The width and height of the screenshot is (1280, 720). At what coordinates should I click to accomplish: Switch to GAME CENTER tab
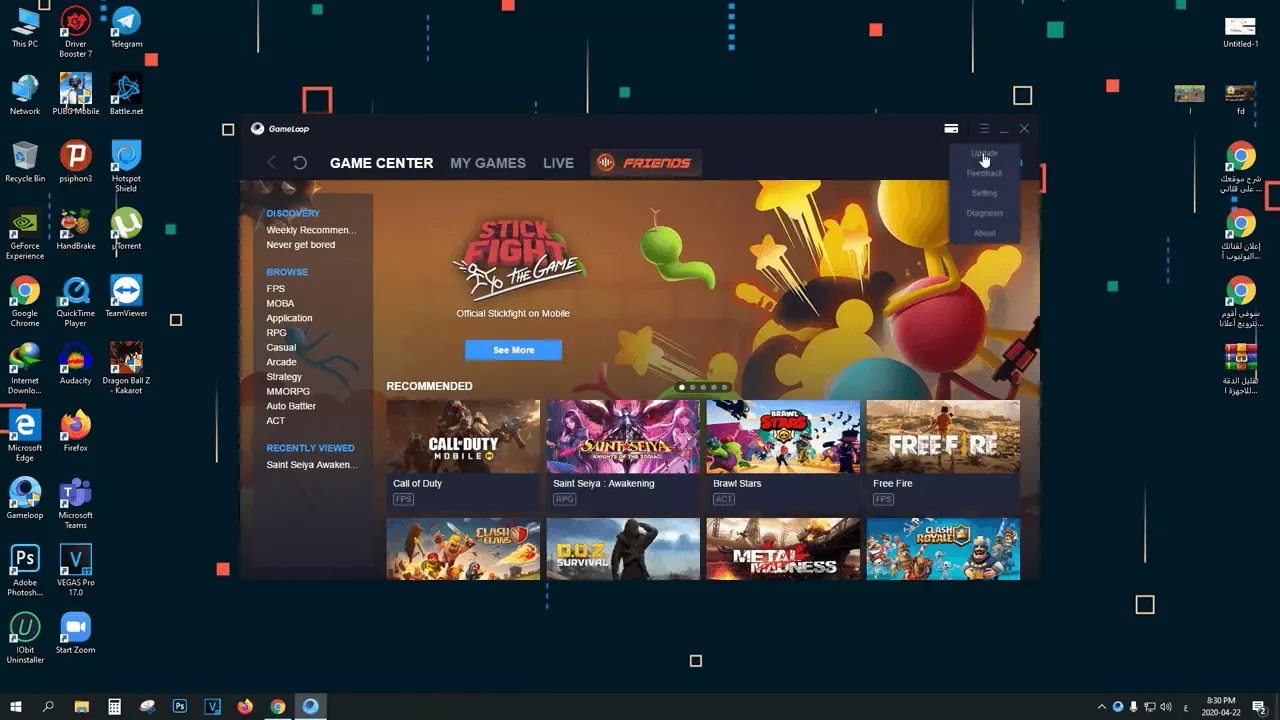pos(381,163)
